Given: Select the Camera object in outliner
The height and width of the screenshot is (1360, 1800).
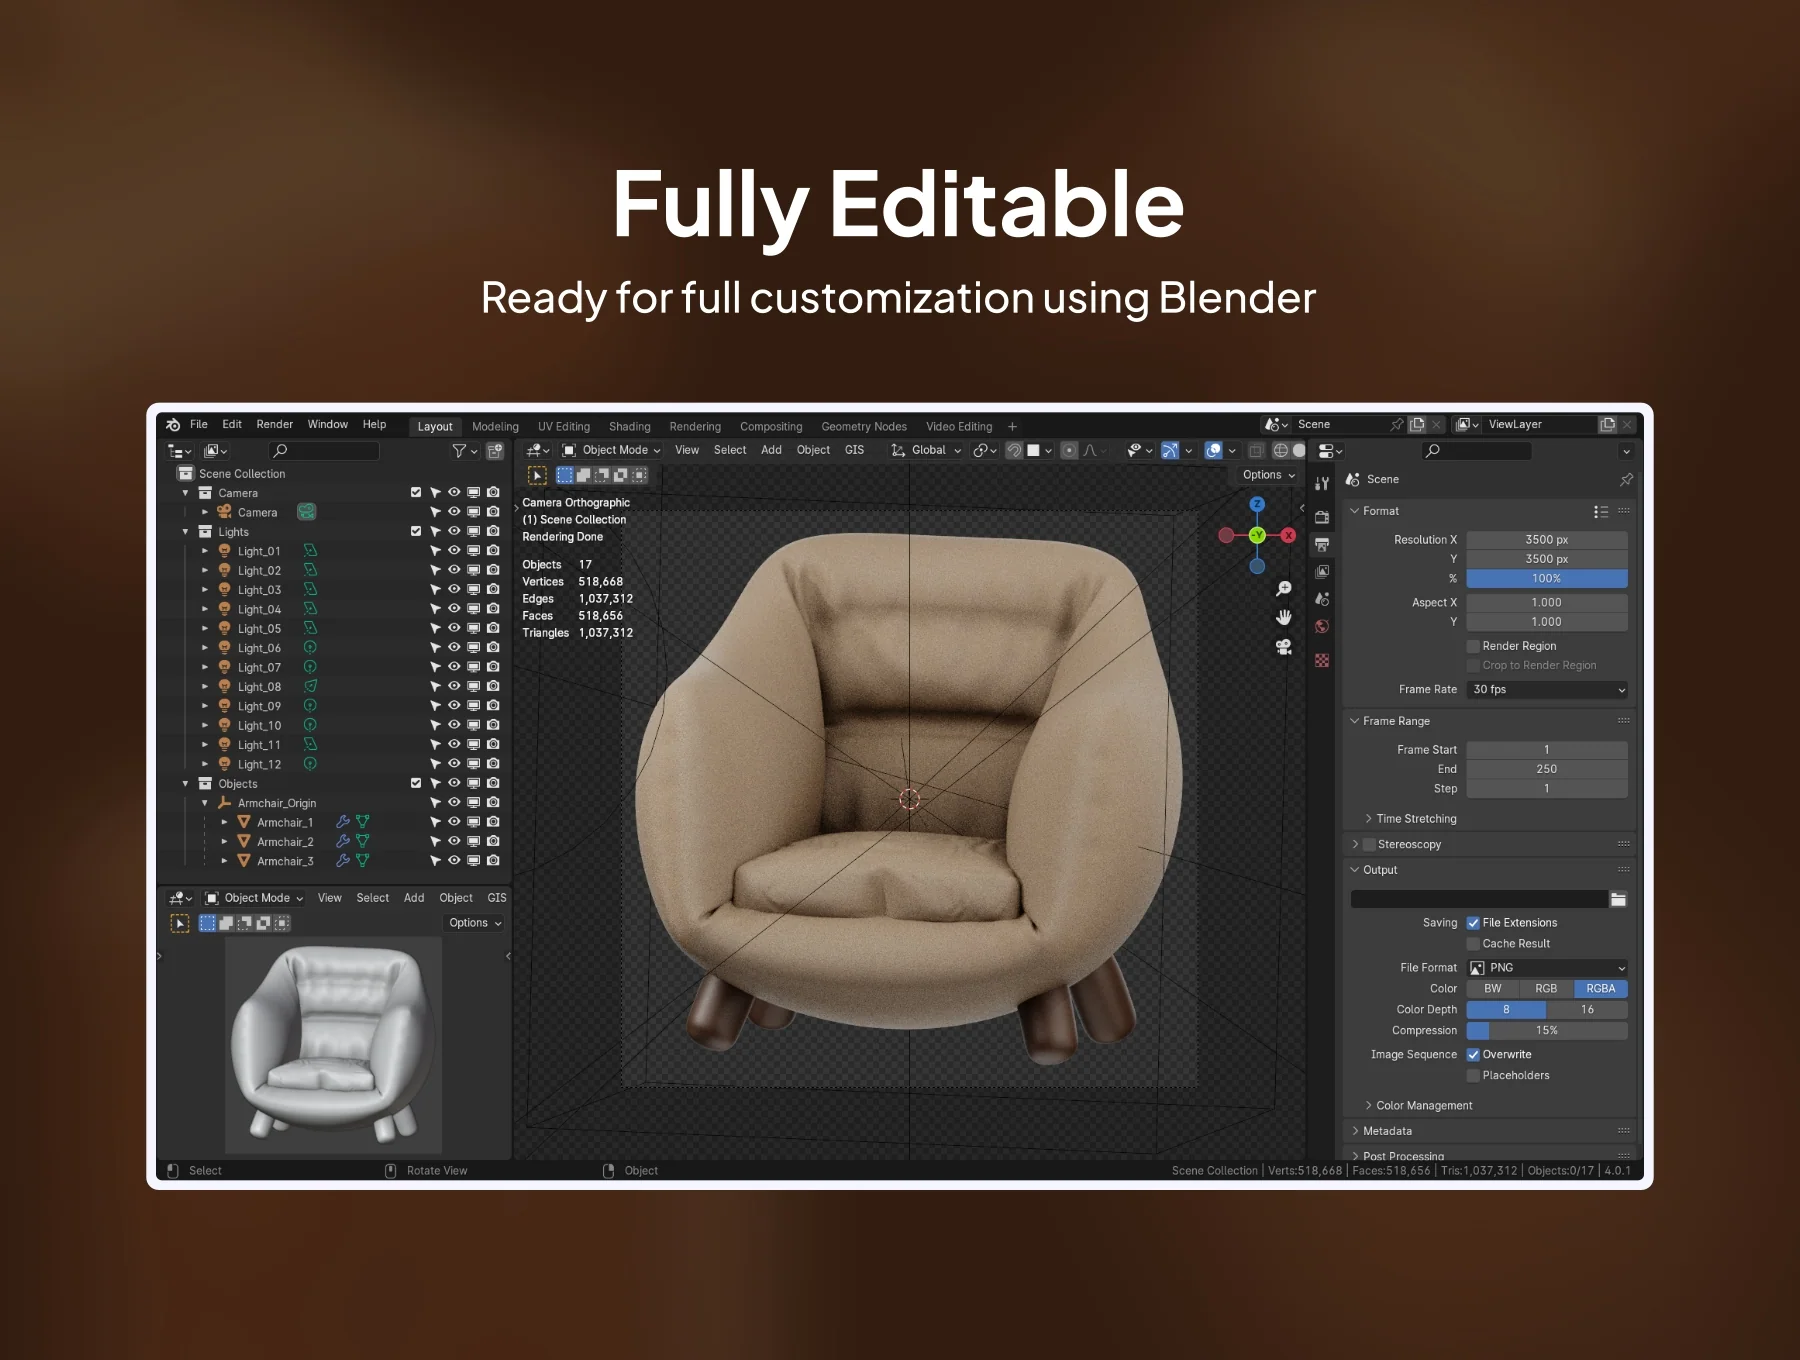Looking at the screenshot, I should click(257, 513).
